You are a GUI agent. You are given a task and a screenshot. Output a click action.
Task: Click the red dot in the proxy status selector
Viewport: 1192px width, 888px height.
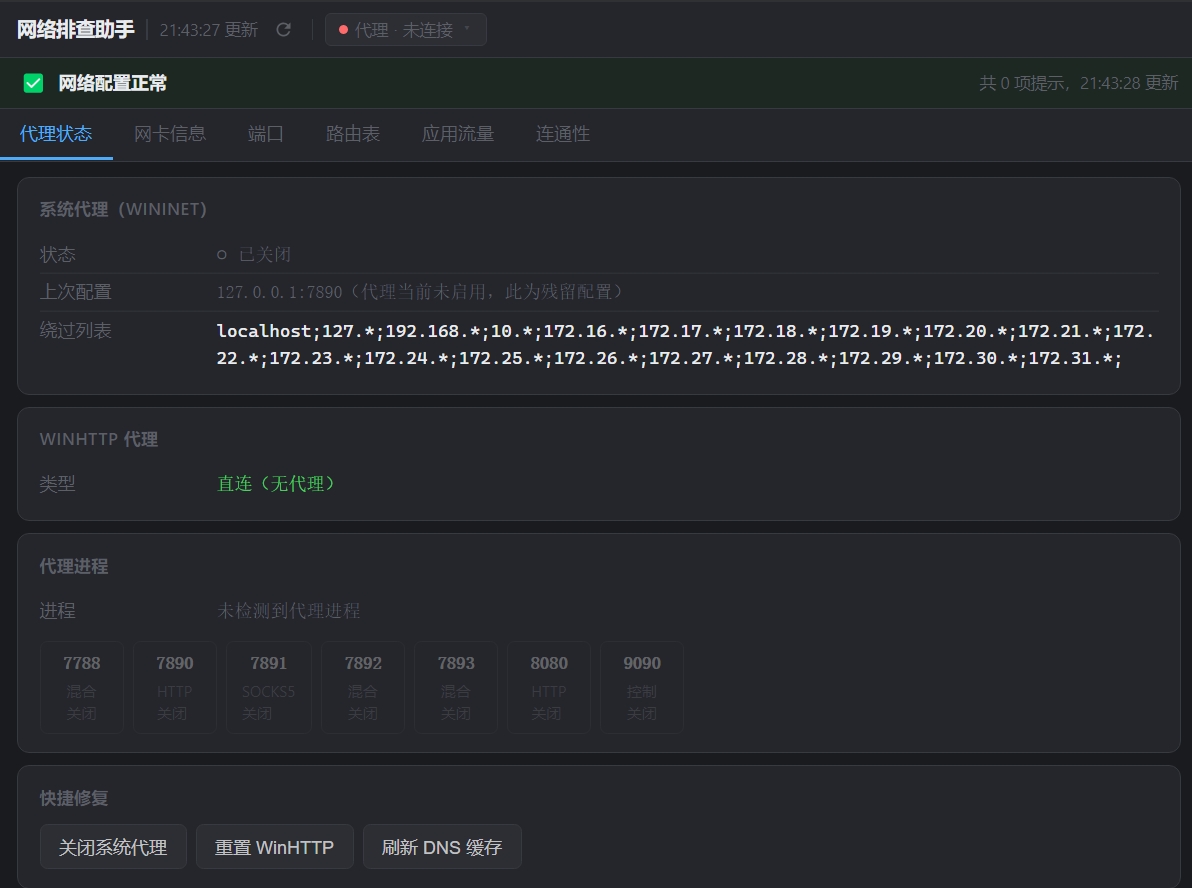coord(343,30)
